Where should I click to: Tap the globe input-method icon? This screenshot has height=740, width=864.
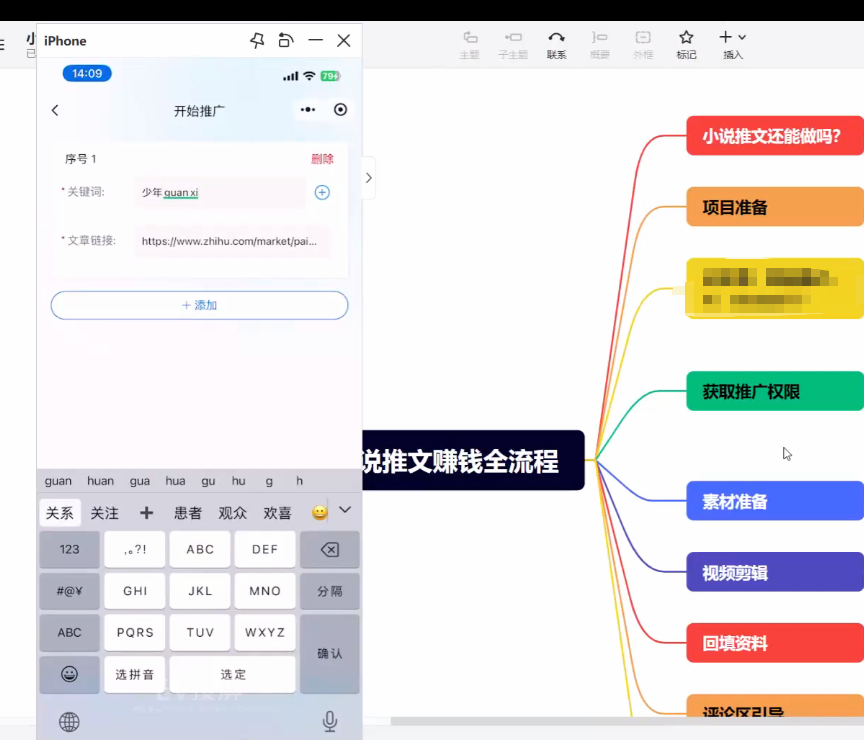[68, 722]
